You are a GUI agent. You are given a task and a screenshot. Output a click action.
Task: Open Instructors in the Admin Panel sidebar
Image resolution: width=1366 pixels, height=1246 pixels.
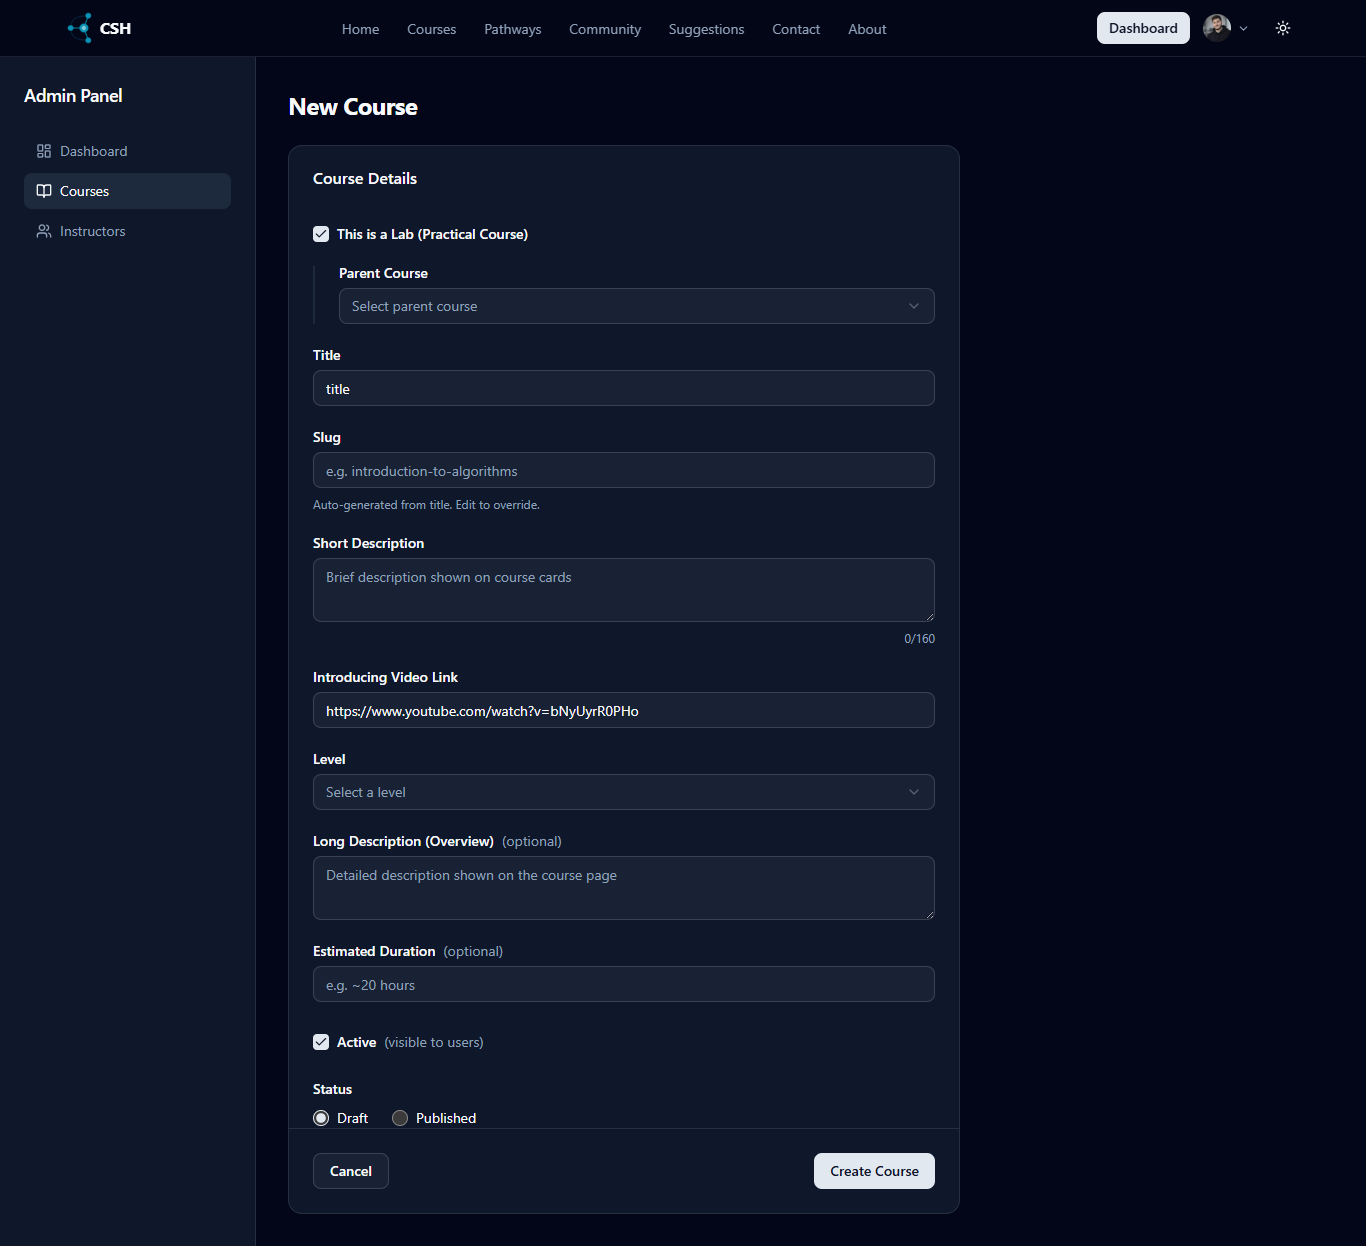point(127,231)
